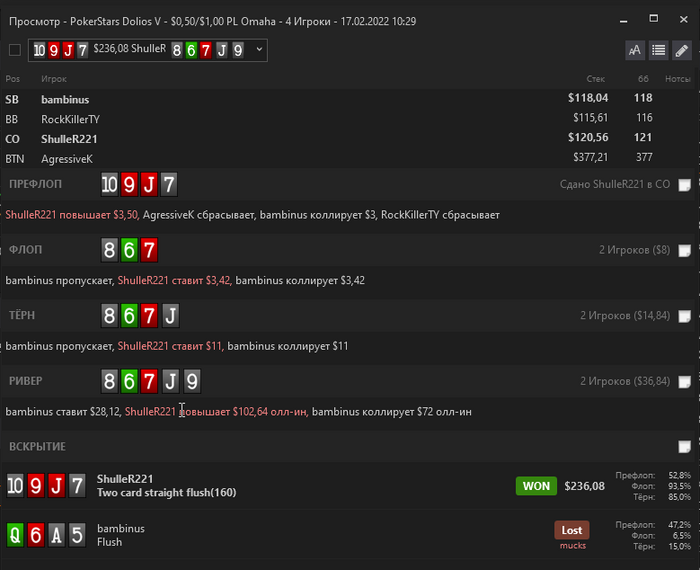Add a note on the ВСКРЫТИЕ section
Screen dimensions: 700x570
coord(684,446)
